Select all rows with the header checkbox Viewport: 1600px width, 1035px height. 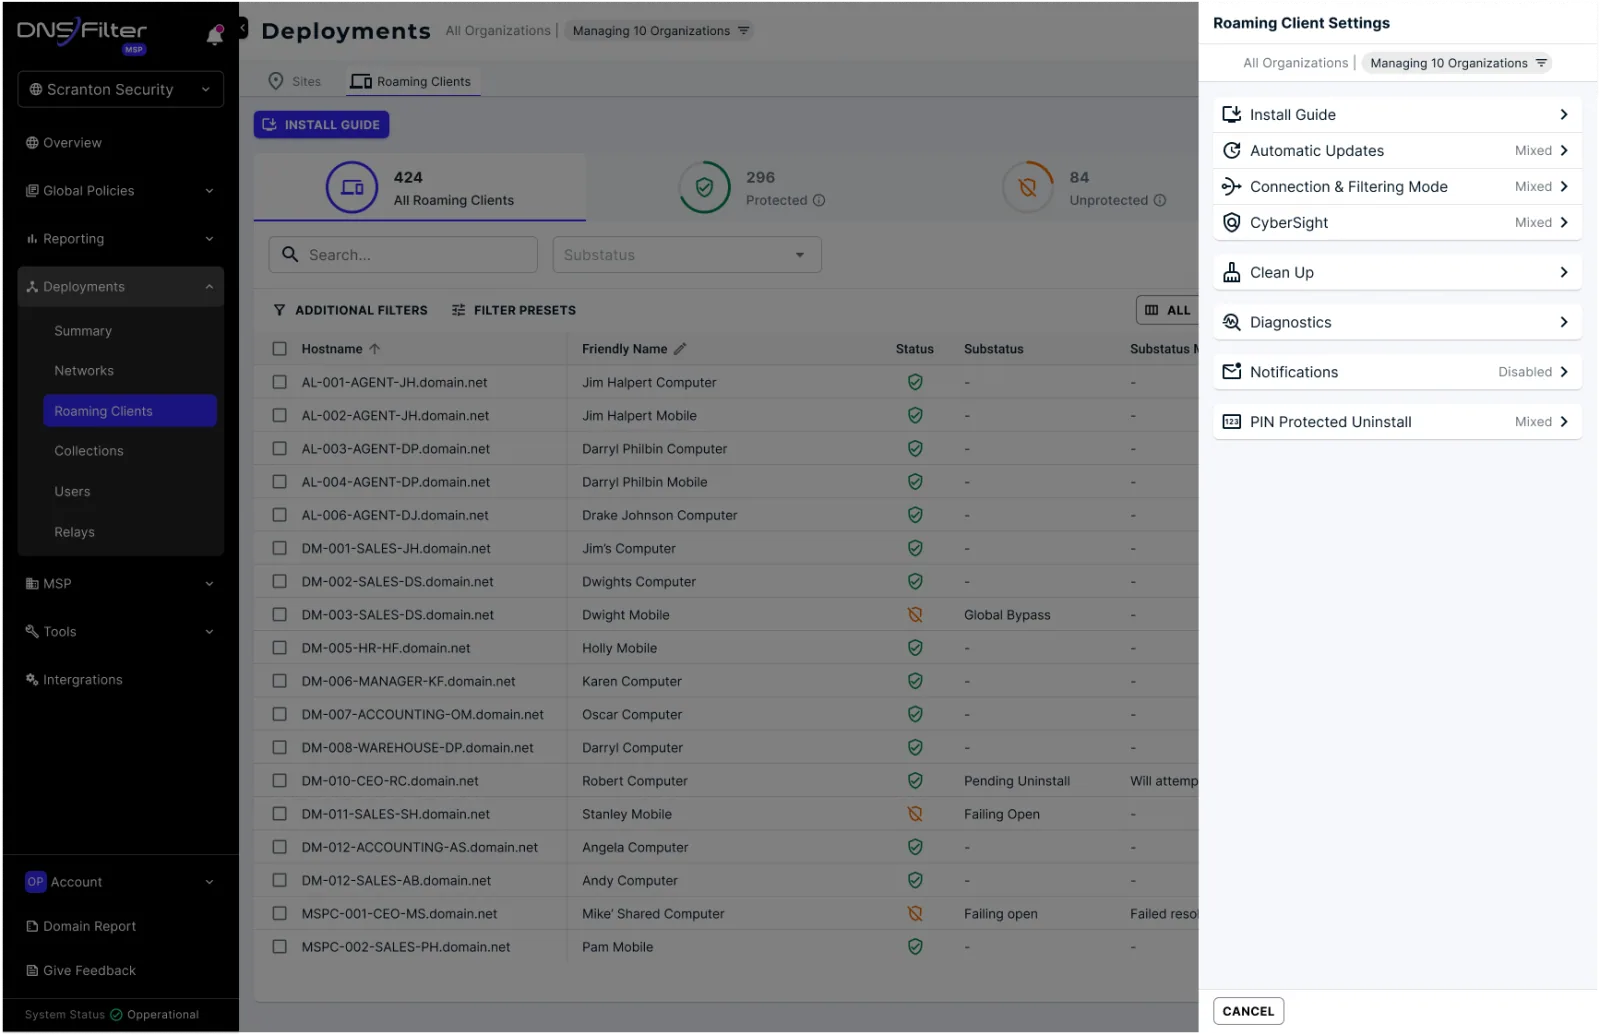tap(280, 349)
